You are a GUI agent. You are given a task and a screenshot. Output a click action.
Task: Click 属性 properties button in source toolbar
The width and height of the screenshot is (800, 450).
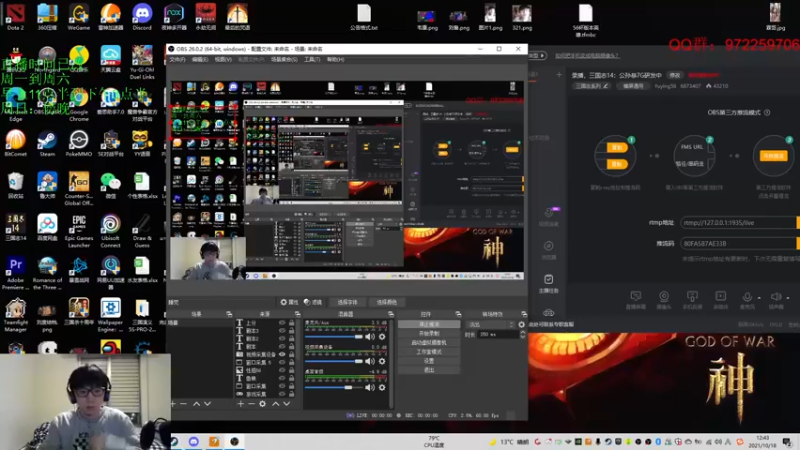click(x=289, y=302)
